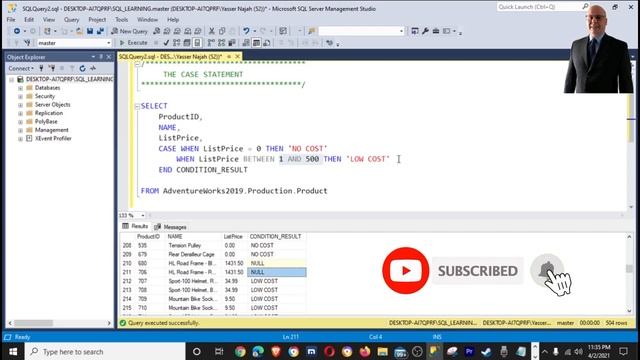Image resolution: width=640 pixels, height=360 pixels.
Task: Open the Edit menu
Action: (x=29, y=20)
